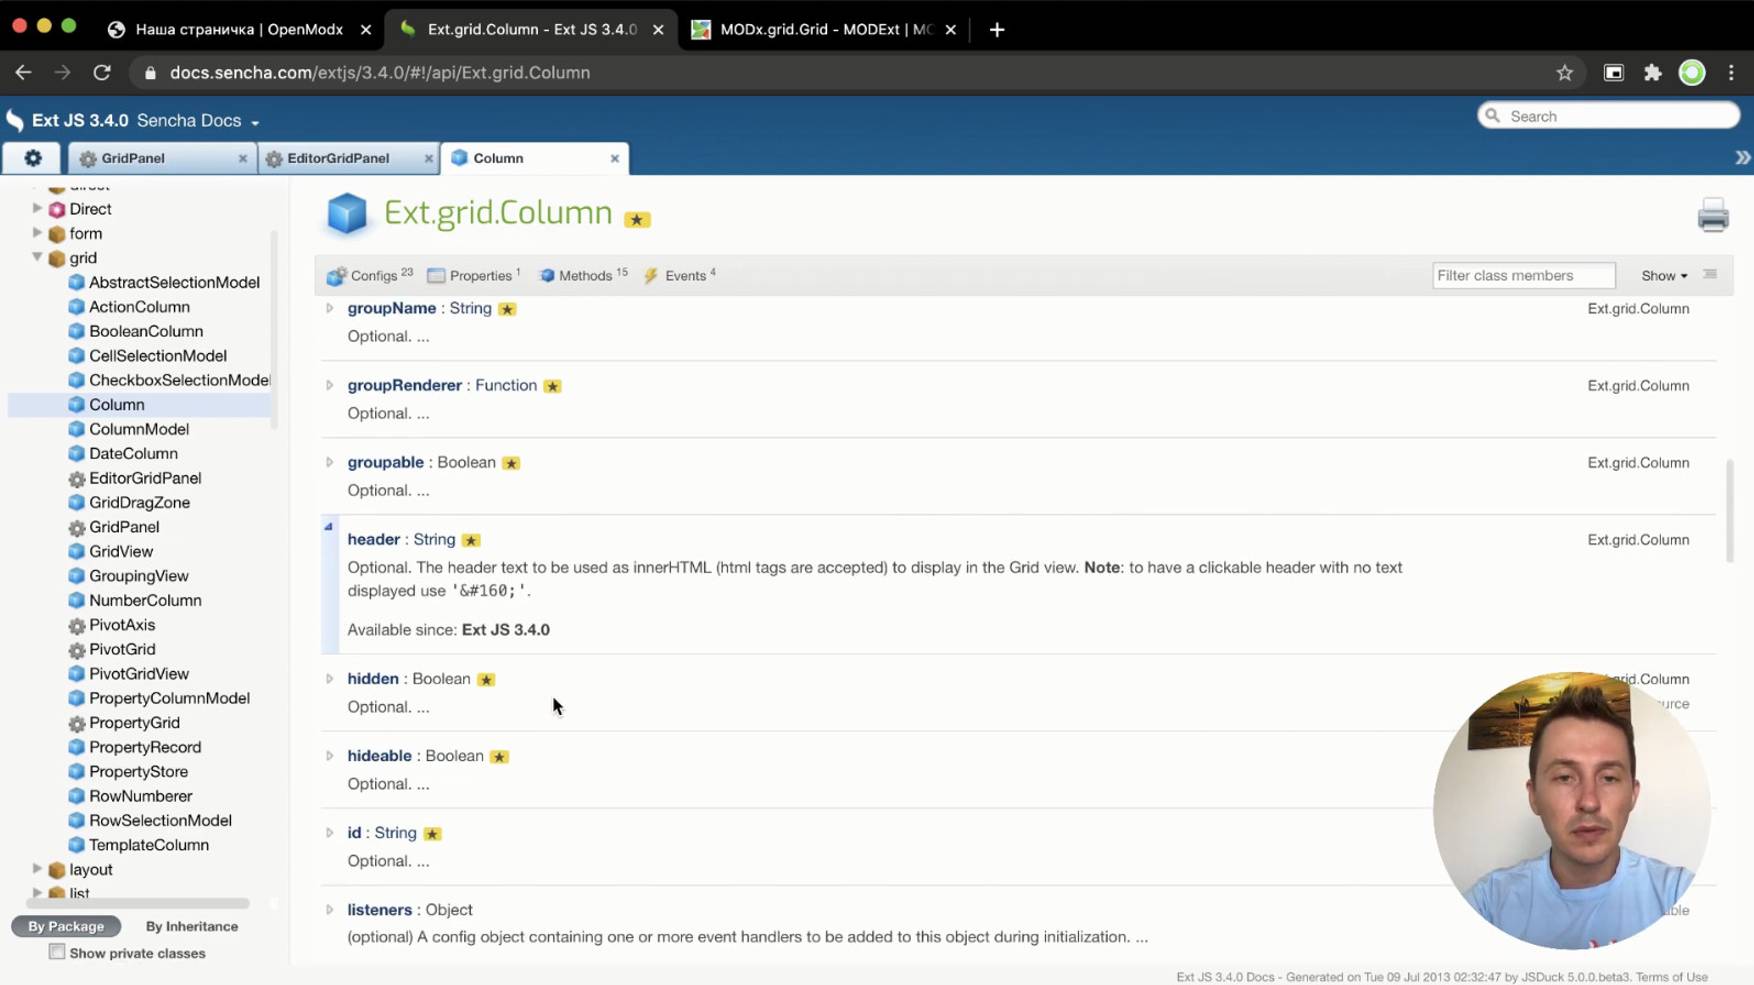1754x985 pixels.
Task: Expand the groupRenderer config entry
Action: 329,385
